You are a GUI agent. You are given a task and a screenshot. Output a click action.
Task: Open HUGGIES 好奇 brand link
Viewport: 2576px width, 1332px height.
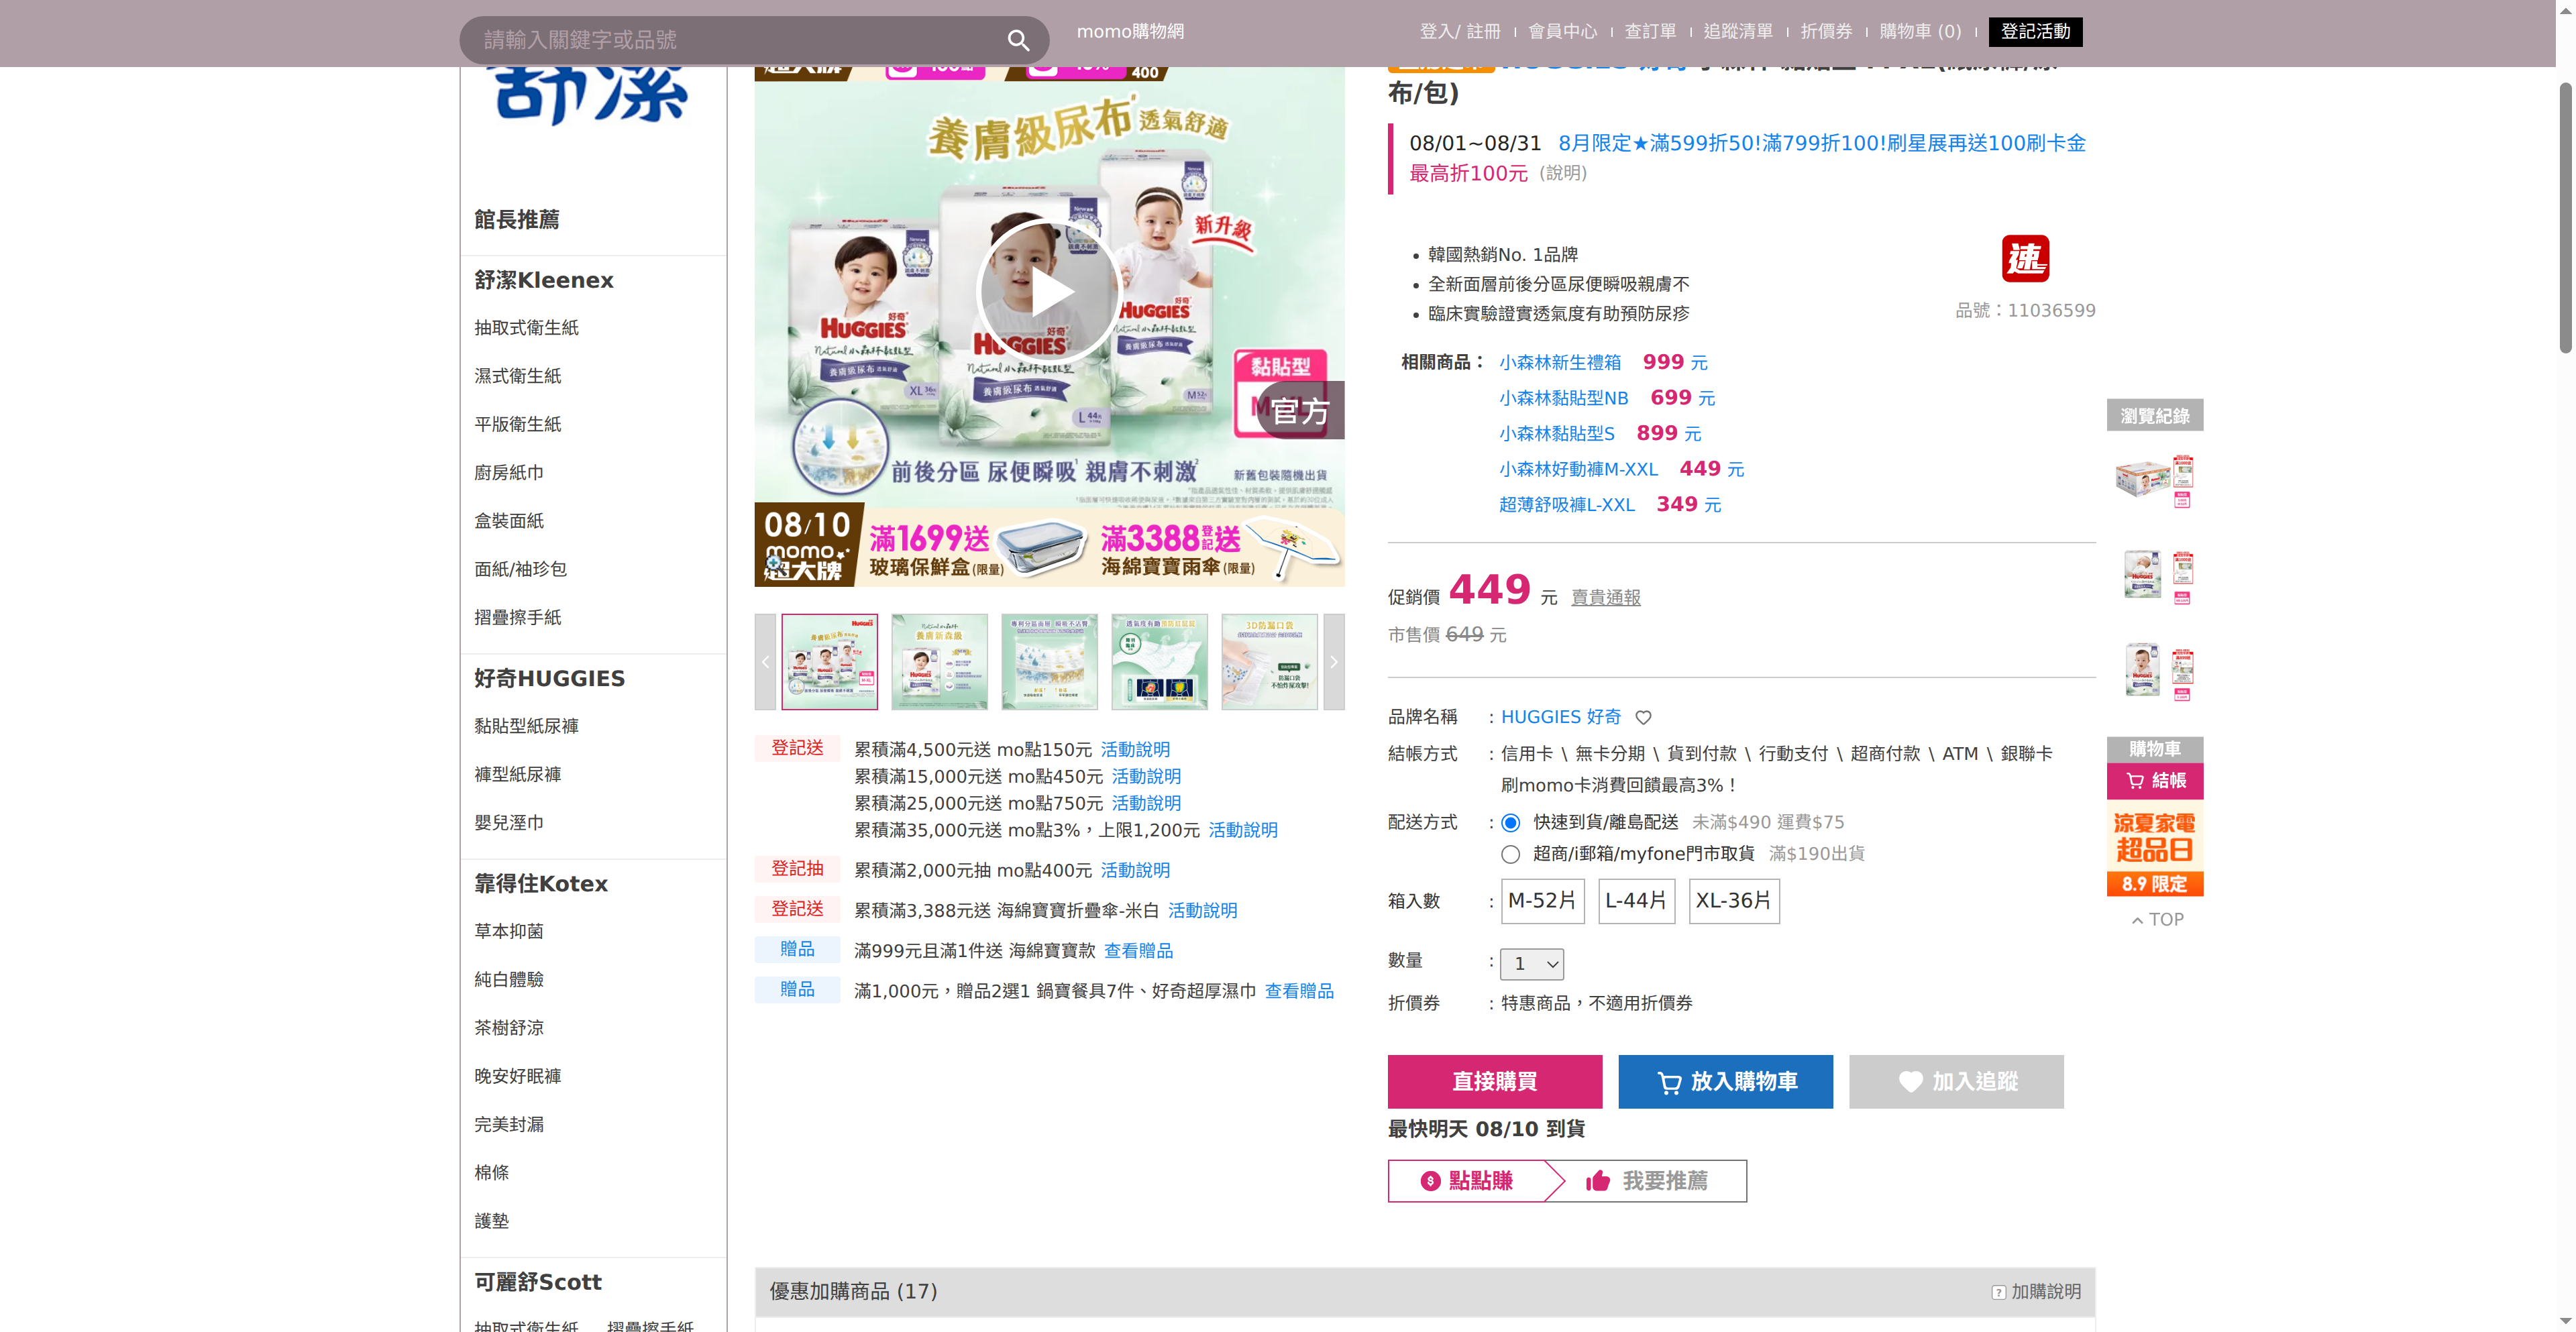1561,717
